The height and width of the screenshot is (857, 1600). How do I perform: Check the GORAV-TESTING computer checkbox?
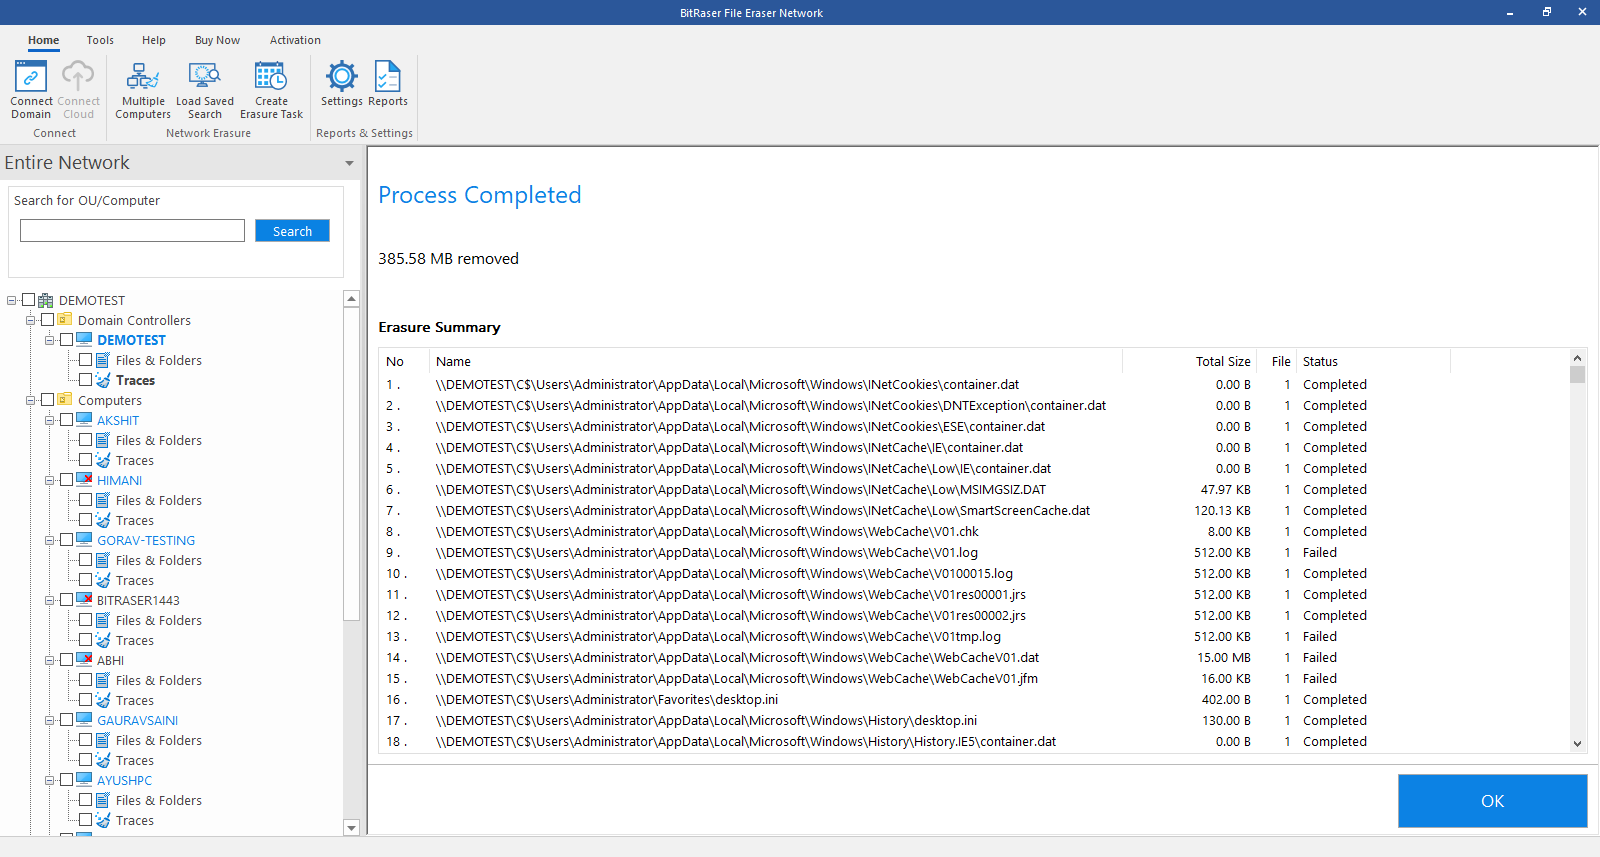coord(66,540)
